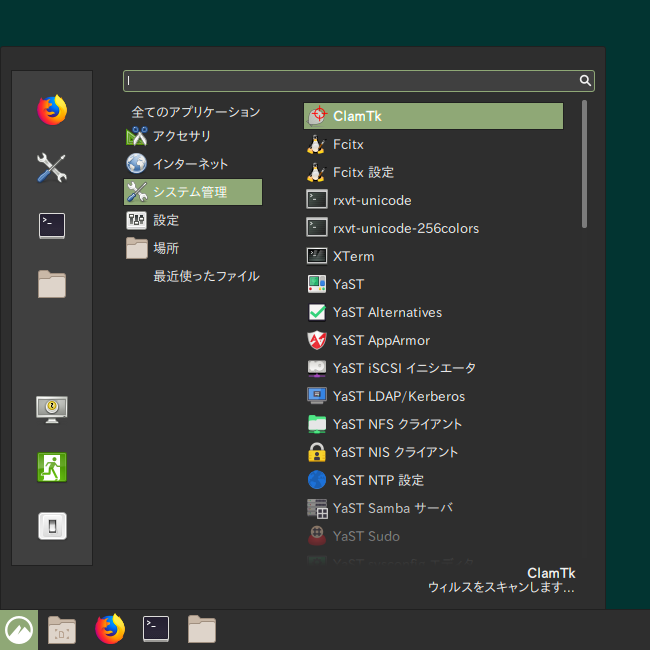650x650 pixels.
Task: Select the システム管理 category
Action: 193,192
